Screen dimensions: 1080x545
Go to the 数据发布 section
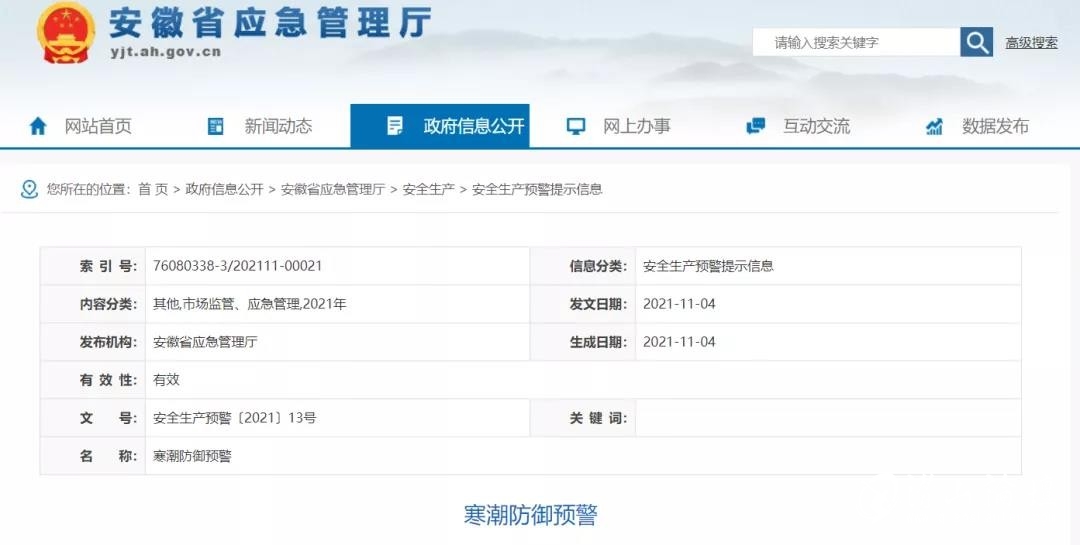tap(995, 126)
